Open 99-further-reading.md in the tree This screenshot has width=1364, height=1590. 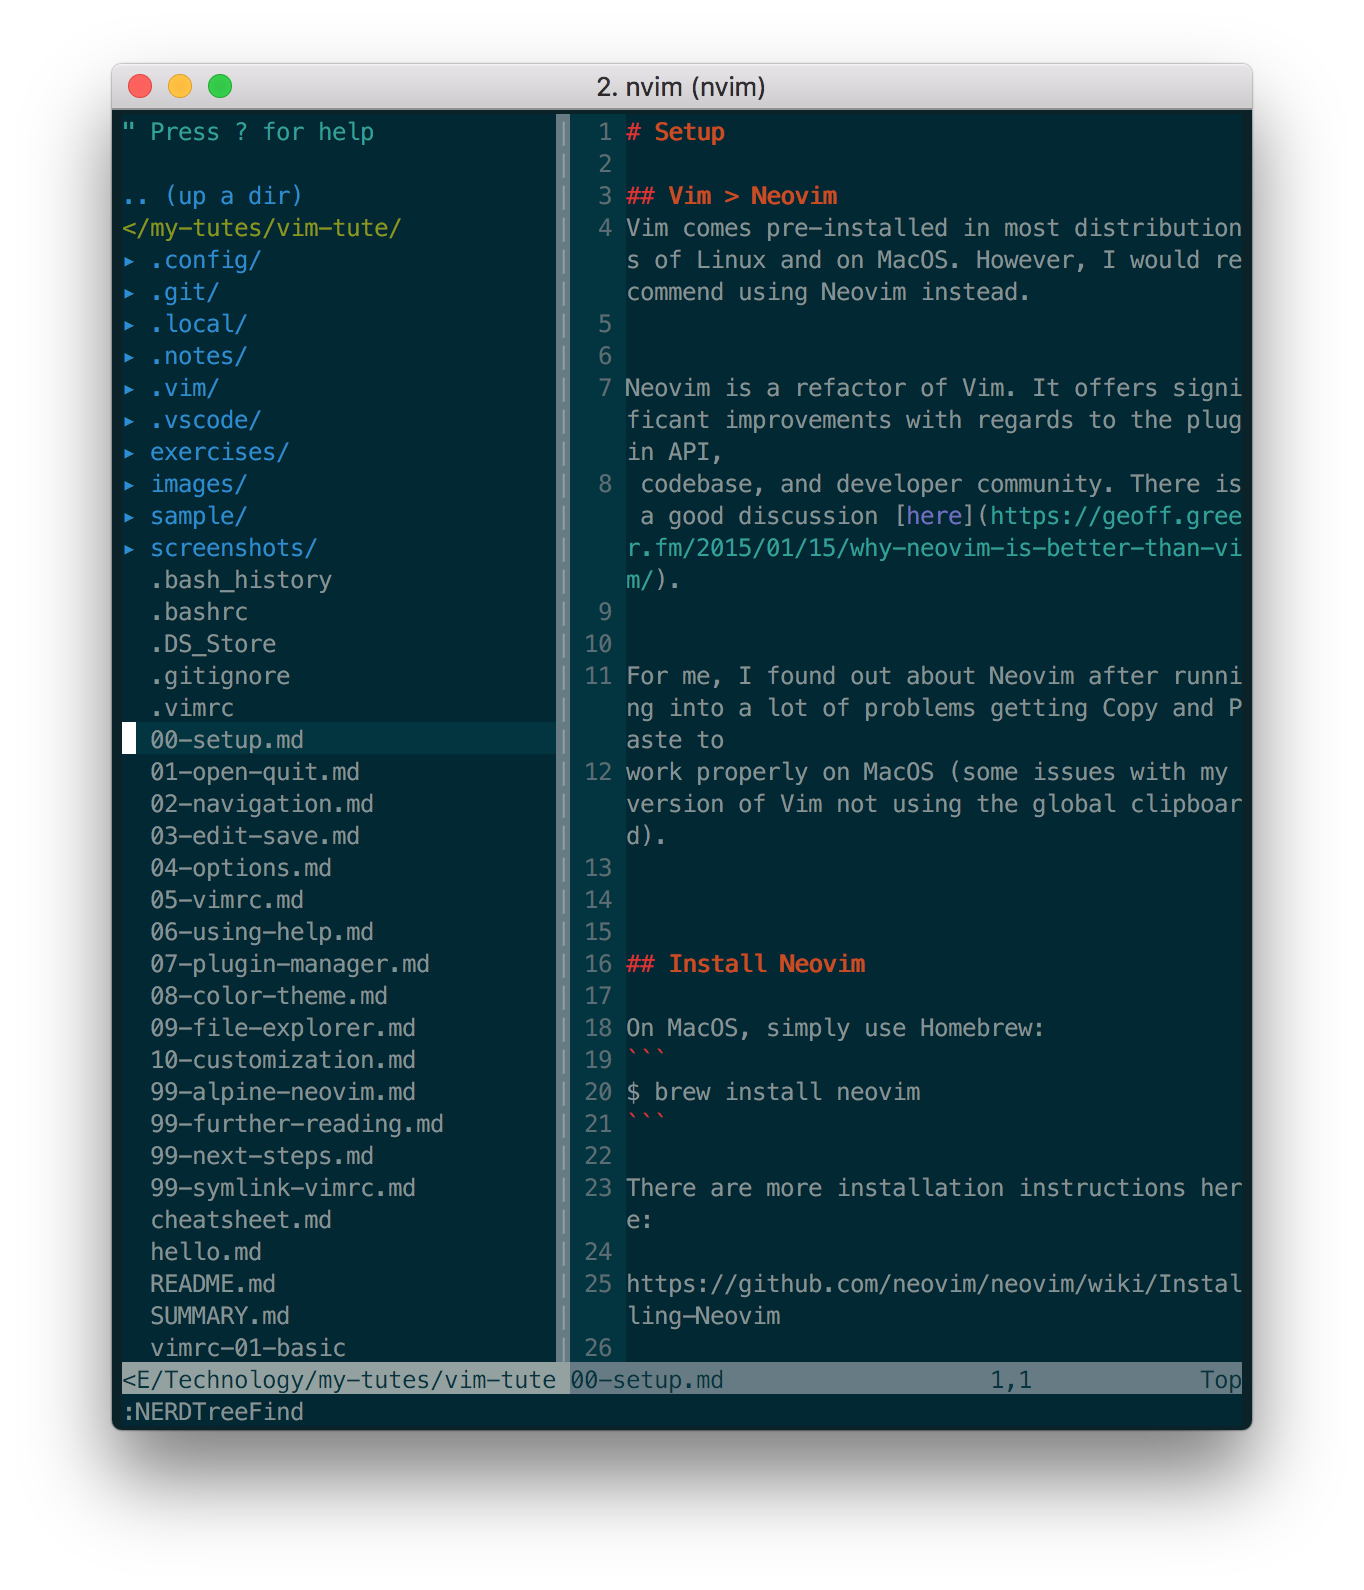[x=297, y=1124]
